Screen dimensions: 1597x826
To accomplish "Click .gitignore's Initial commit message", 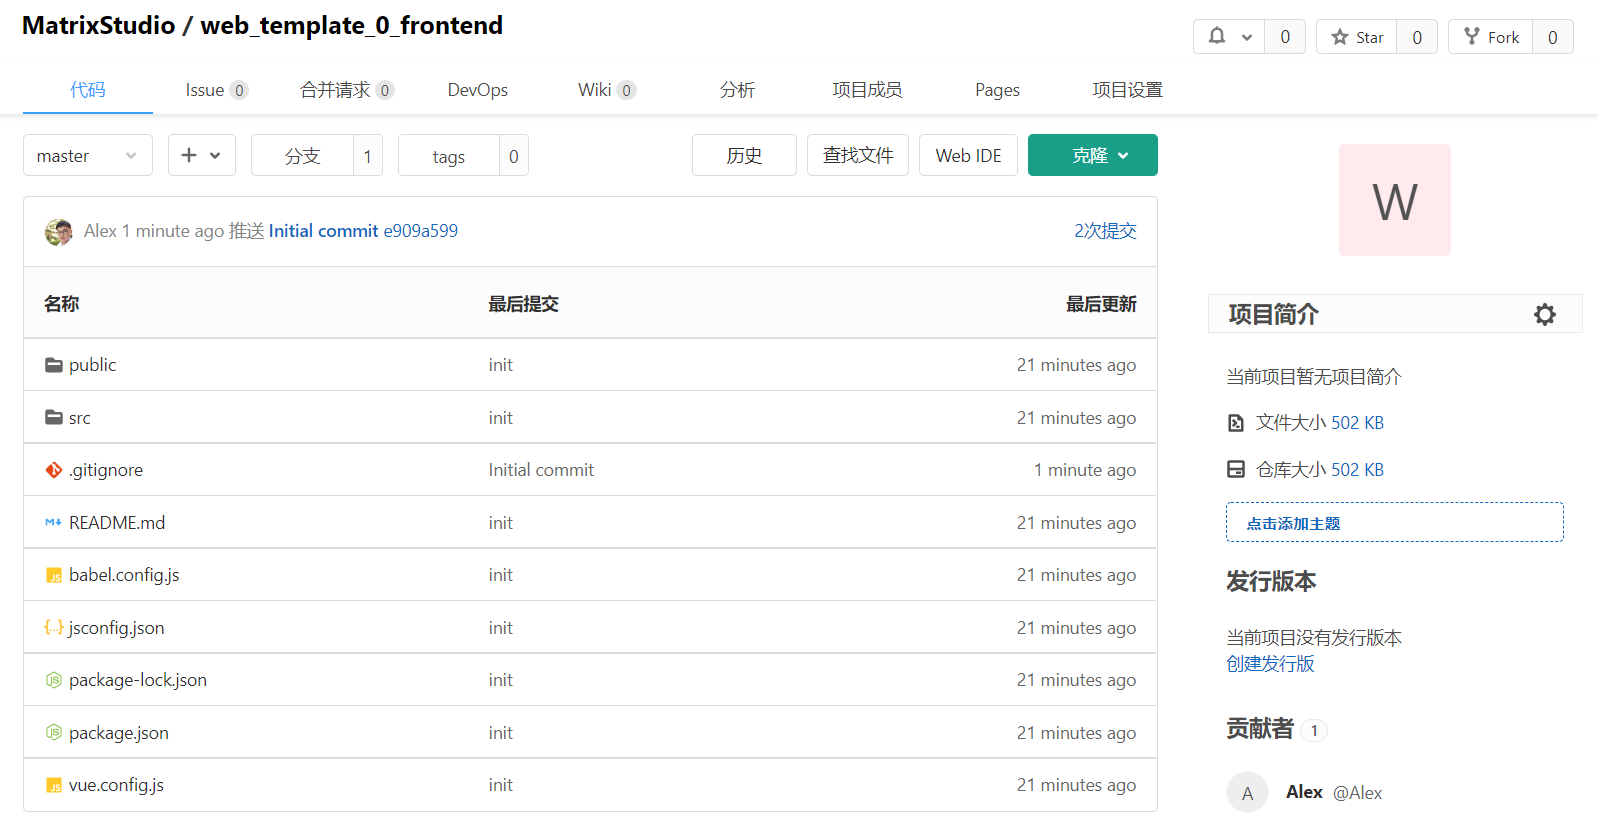I will 541,470.
